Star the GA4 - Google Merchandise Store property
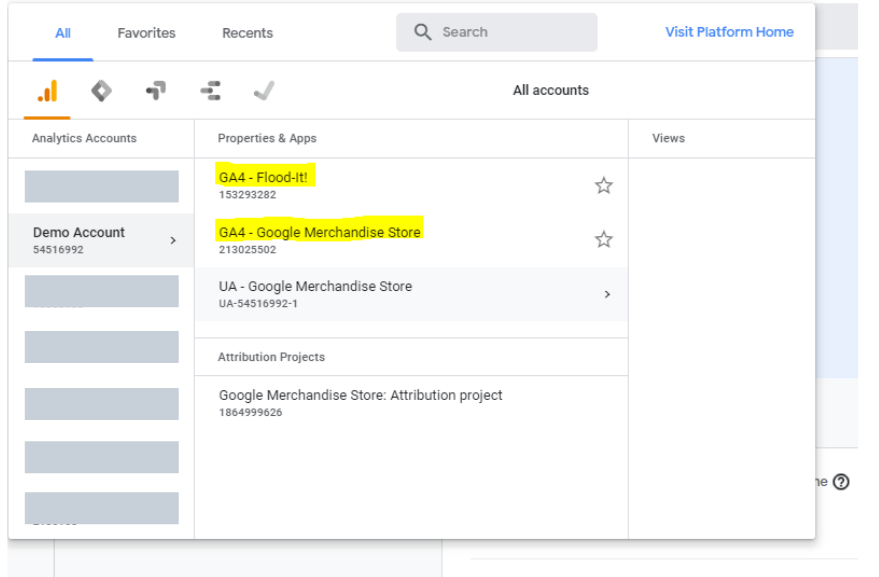The width and height of the screenshot is (879, 577). pyautogui.click(x=604, y=239)
